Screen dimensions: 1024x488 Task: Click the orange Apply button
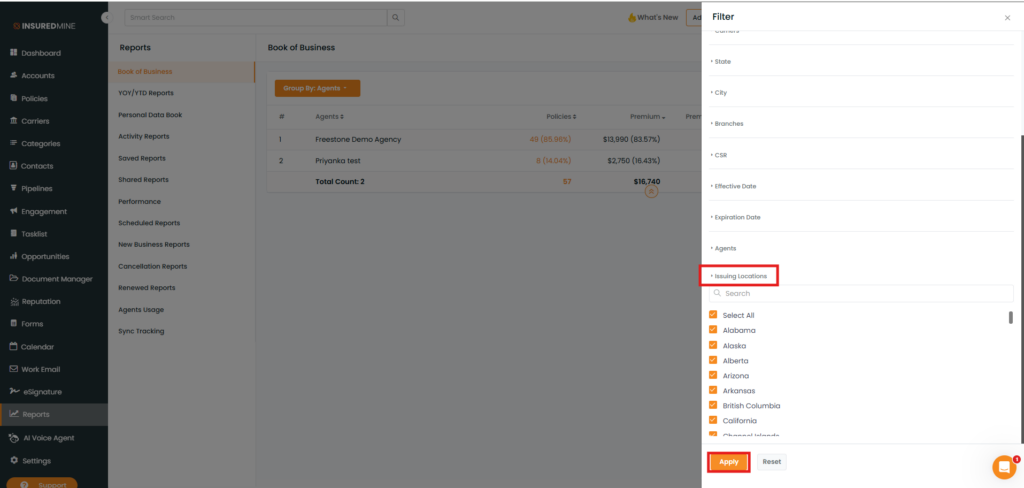(x=729, y=462)
